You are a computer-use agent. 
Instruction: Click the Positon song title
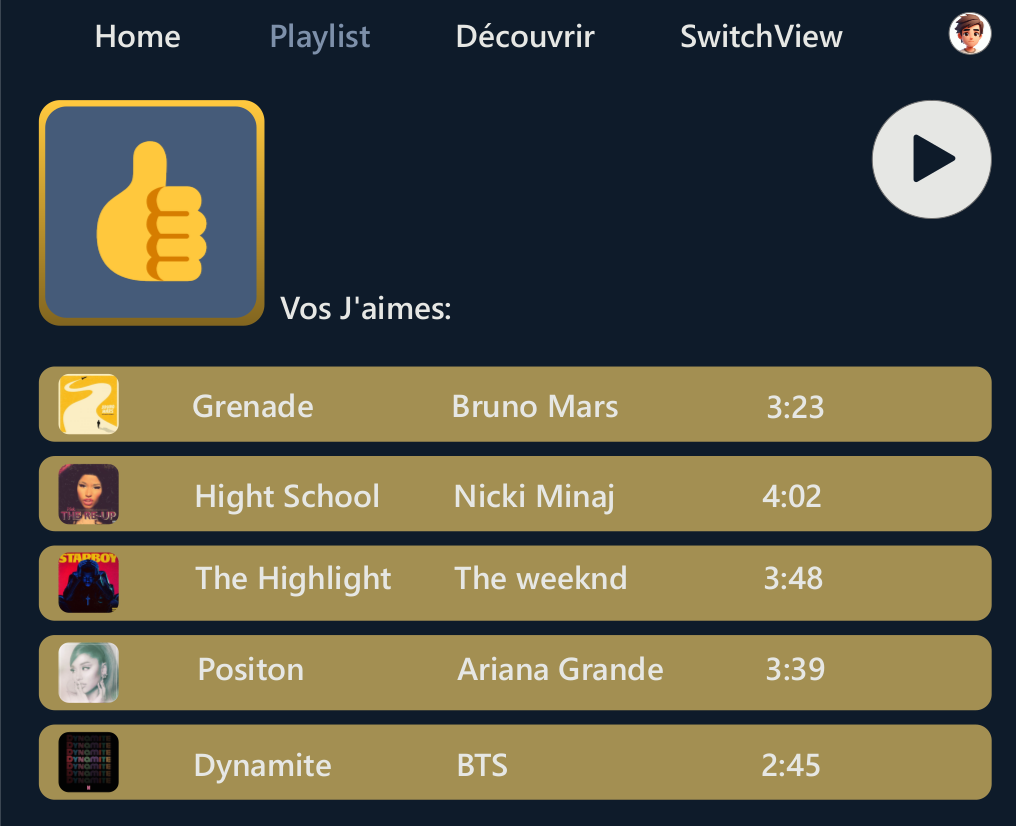click(251, 668)
